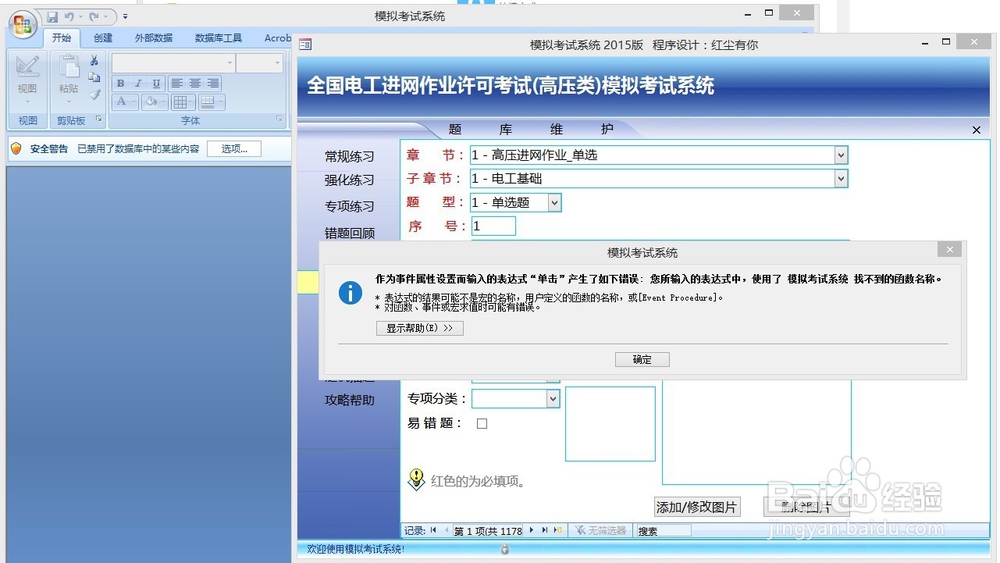Toggle Bold formatting
The image size is (1000, 563).
click(121, 84)
